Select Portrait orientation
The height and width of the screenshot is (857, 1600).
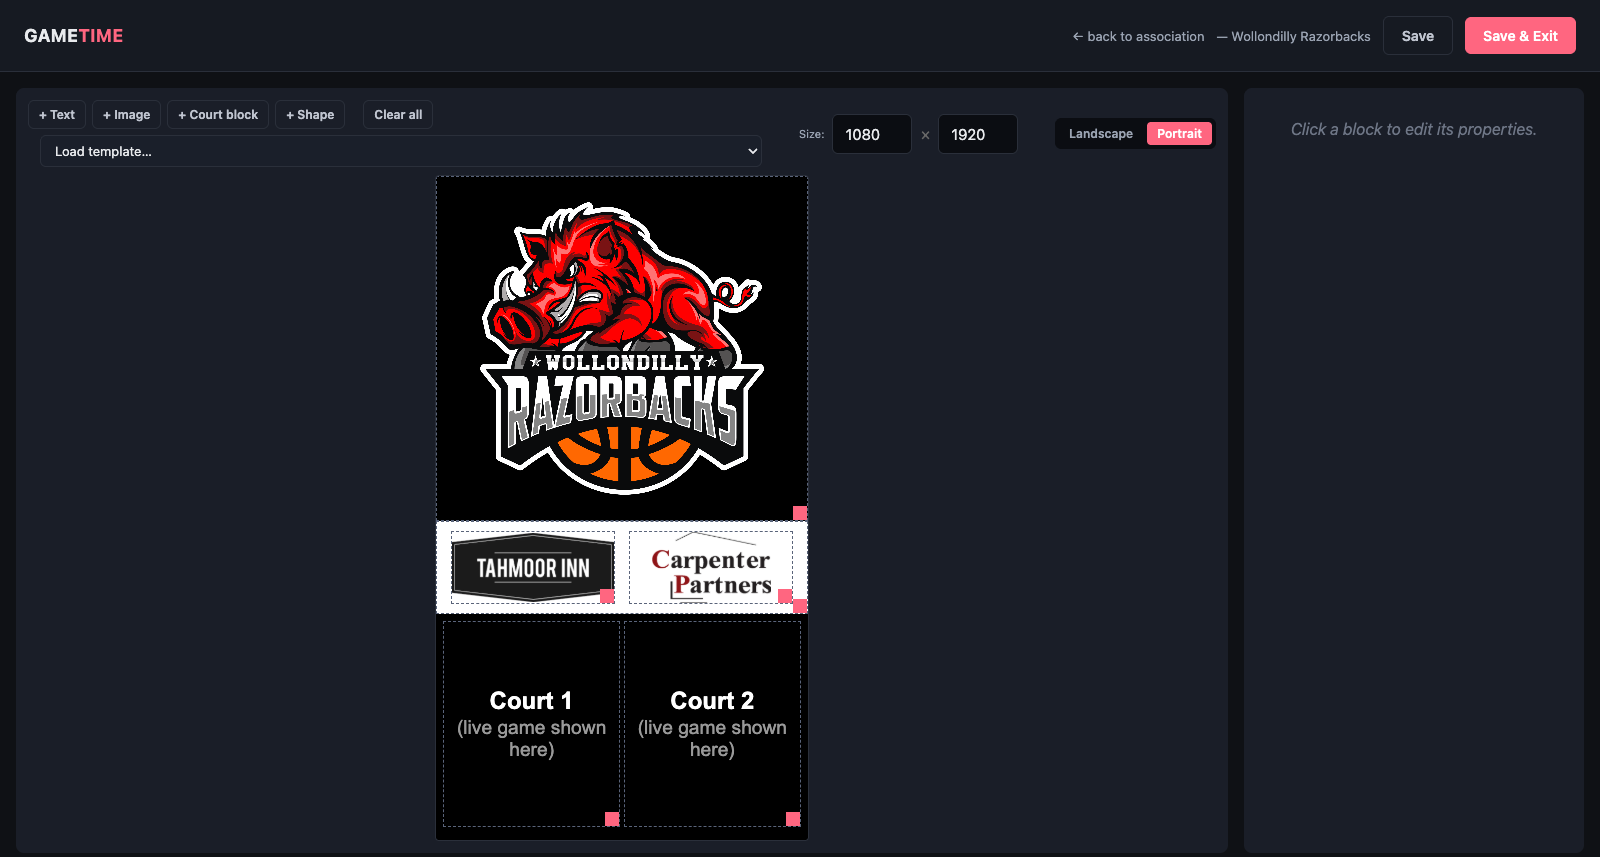[1179, 134]
